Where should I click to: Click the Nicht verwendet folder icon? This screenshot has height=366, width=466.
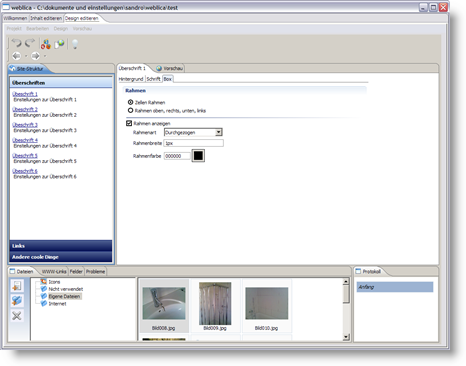pos(43,289)
